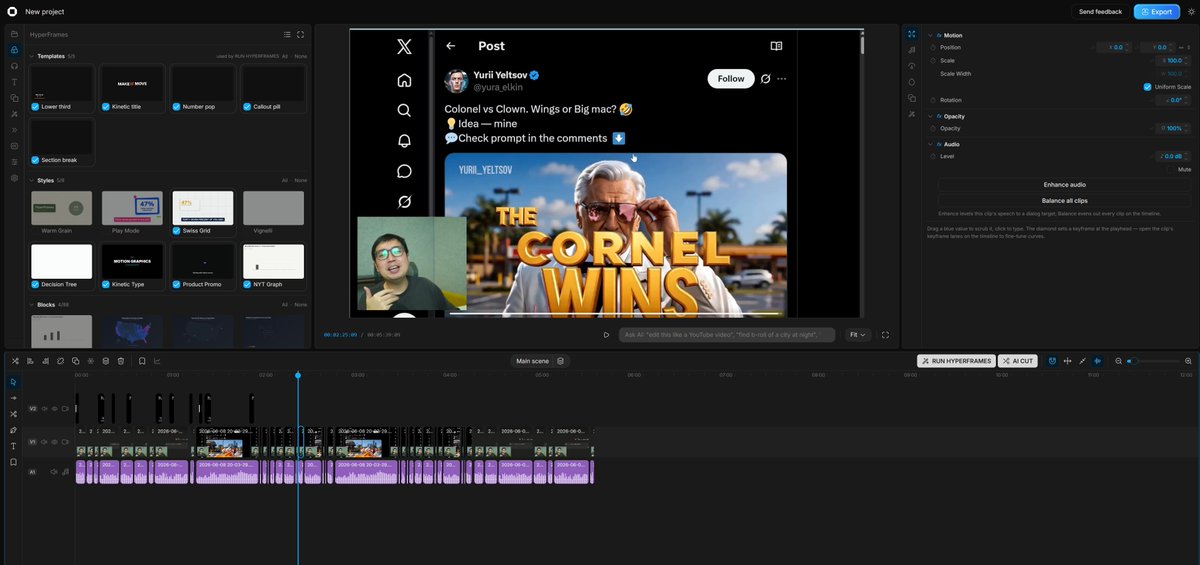
Task: Collapse the Blocks section
Action: click(x=31, y=304)
